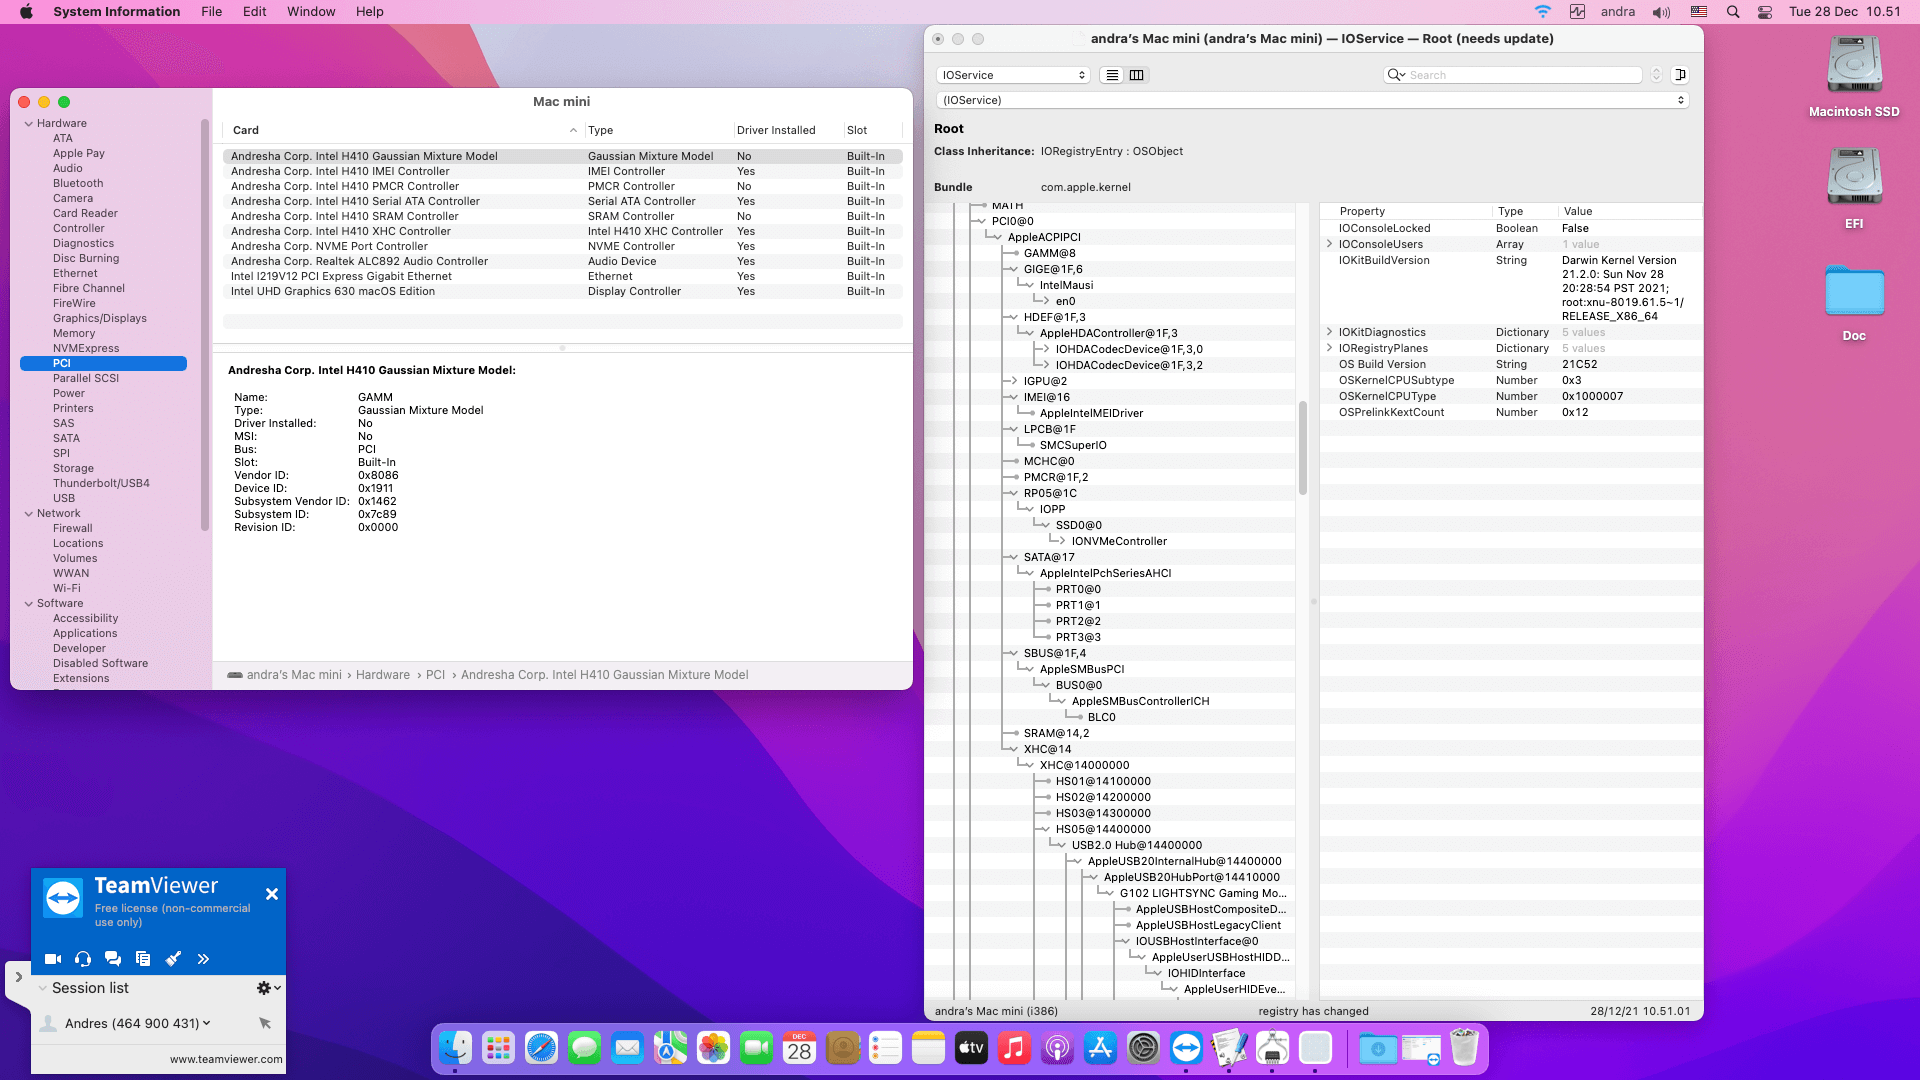This screenshot has height=1080, width=1920.
Task: Switch IORegistryExplorer to column view
Action: pos(1137,75)
